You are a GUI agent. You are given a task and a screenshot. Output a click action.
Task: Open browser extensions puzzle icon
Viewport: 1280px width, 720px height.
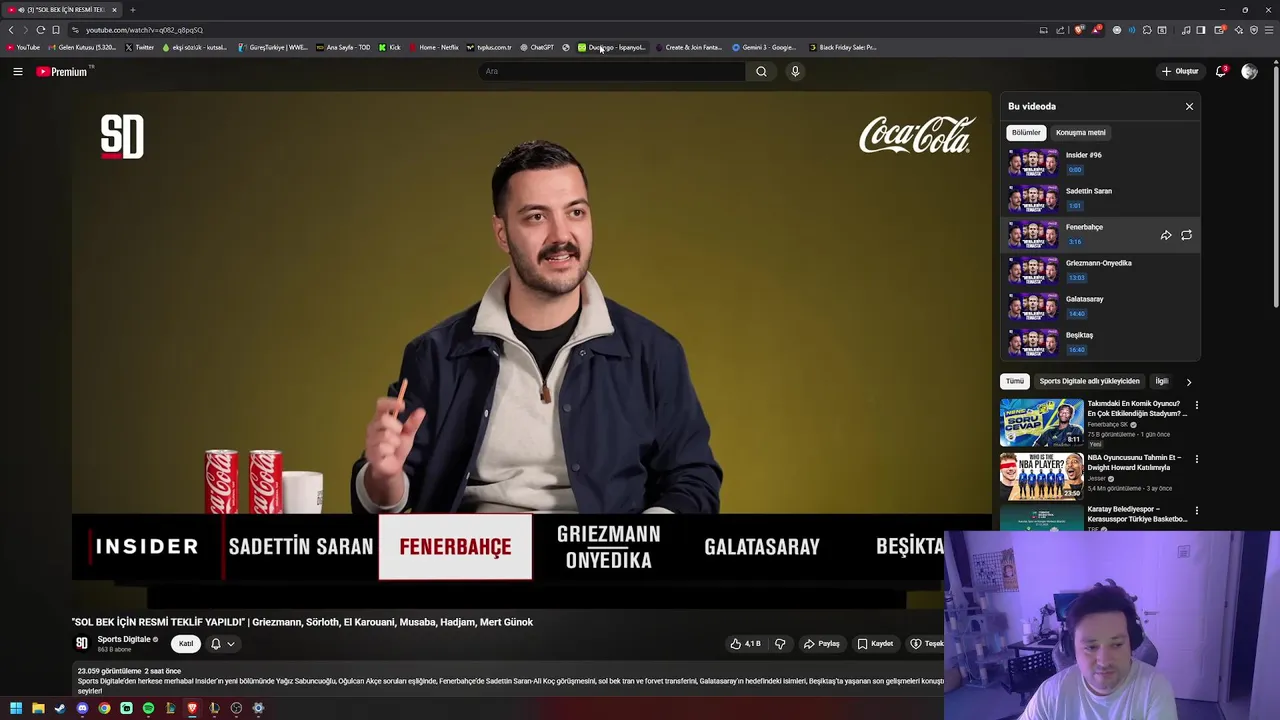(x=1147, y=30)
